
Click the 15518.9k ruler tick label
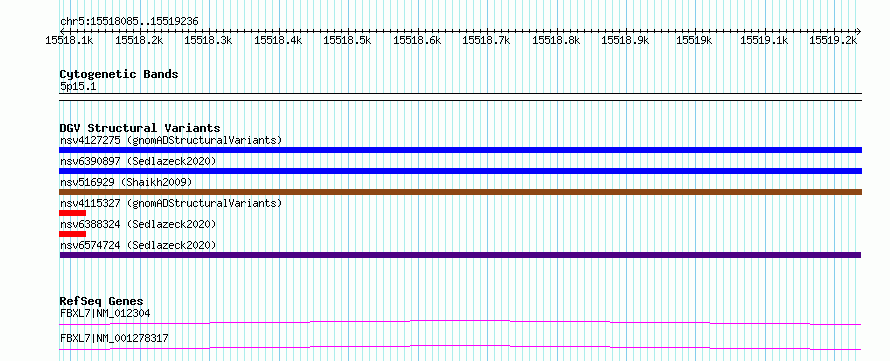[x=625, y=40]
